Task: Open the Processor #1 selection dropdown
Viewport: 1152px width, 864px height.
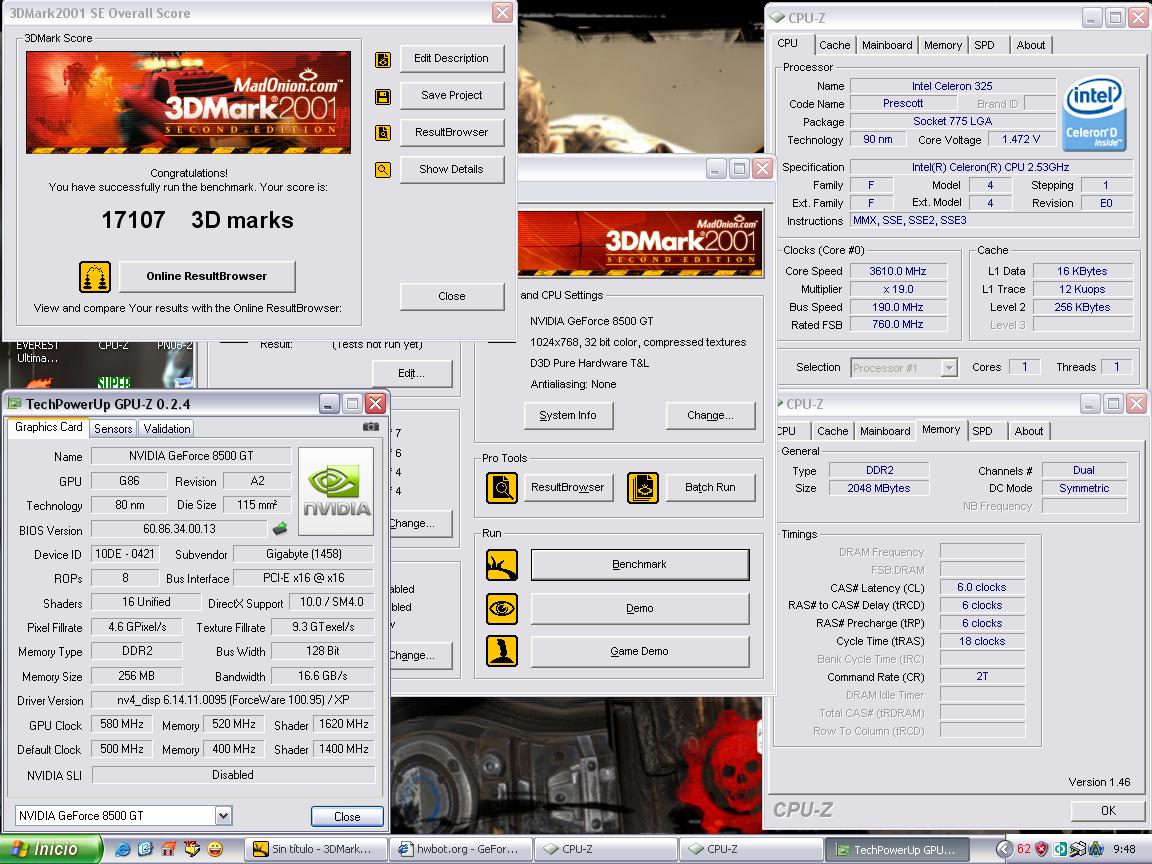Action: 949,367
